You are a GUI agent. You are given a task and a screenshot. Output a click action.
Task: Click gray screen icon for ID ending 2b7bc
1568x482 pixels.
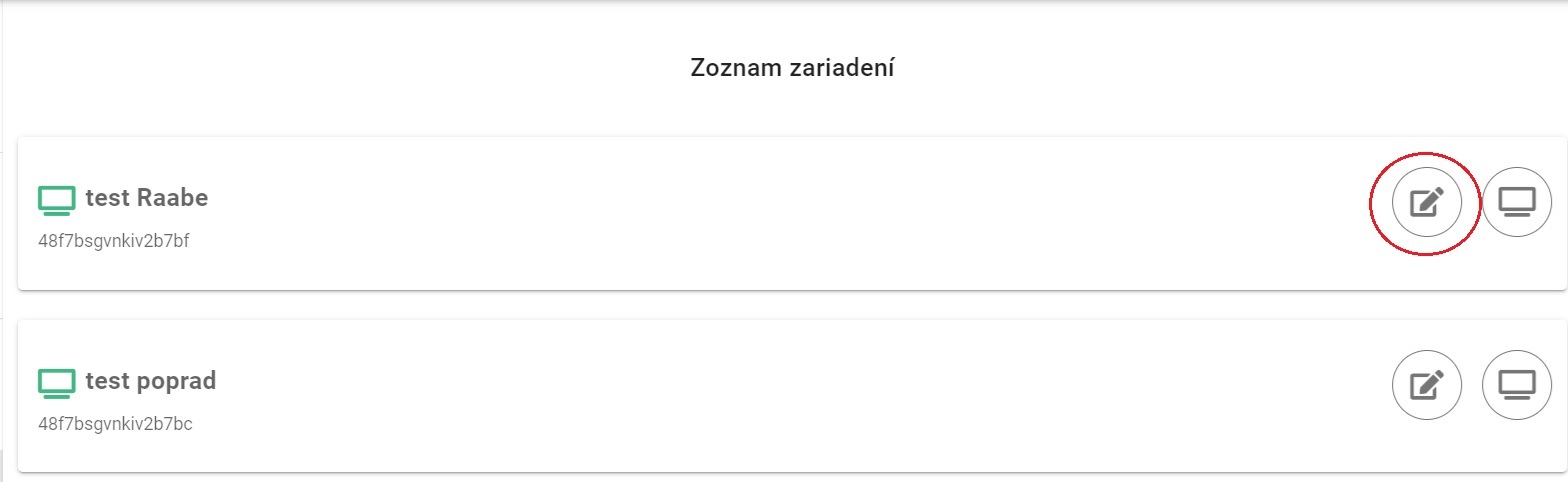pyautogui.click(x=1516, y=384)
